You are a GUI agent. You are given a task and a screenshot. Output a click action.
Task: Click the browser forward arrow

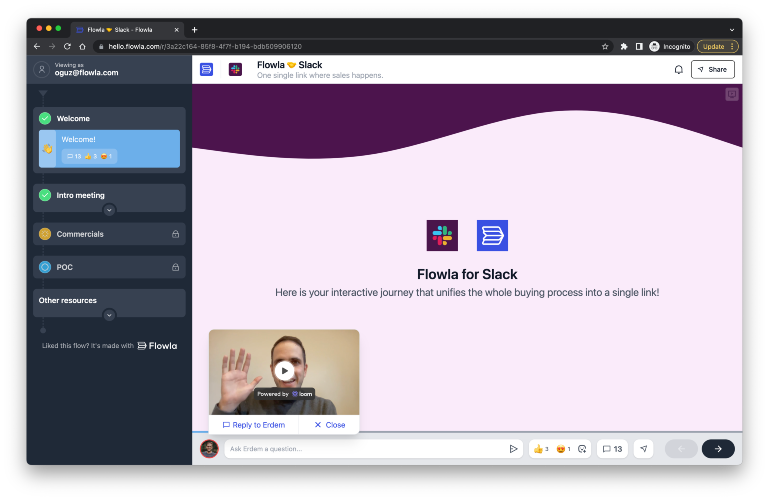pos(52,47)
